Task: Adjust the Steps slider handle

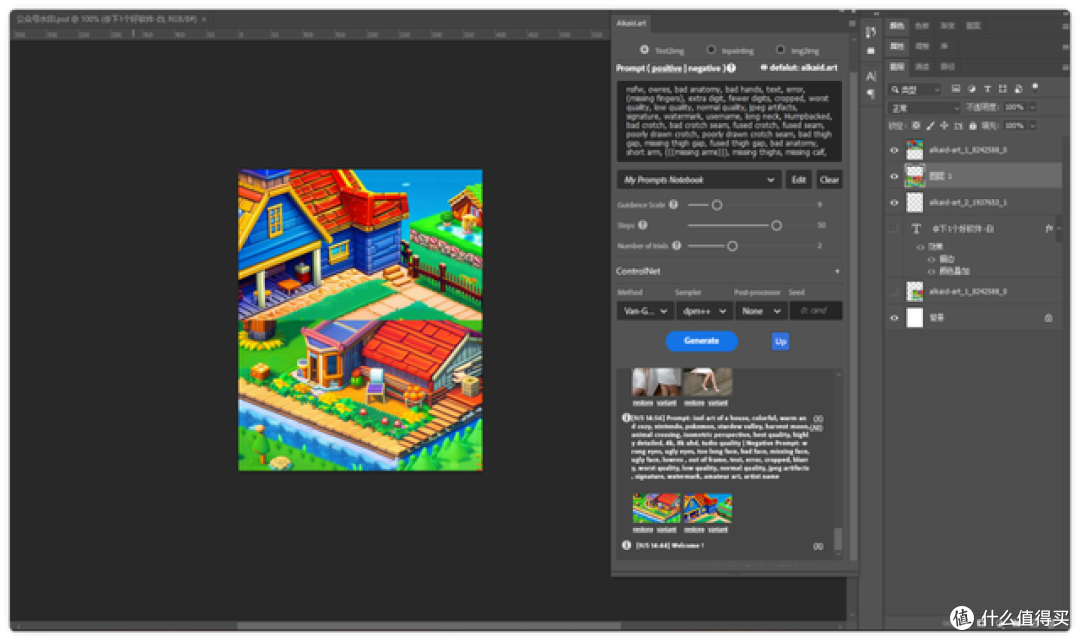Action: pos(776,225)
